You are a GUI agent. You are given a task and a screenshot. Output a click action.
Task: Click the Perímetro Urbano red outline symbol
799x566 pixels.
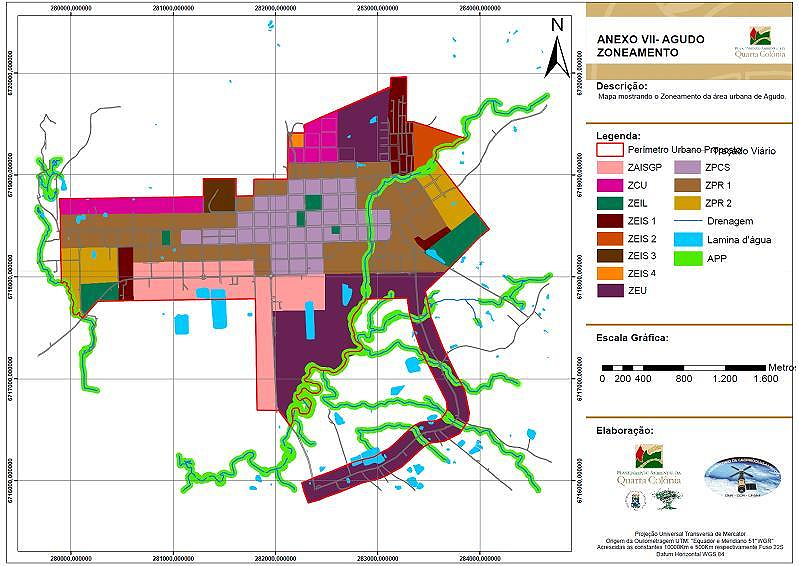coord(610,149)
